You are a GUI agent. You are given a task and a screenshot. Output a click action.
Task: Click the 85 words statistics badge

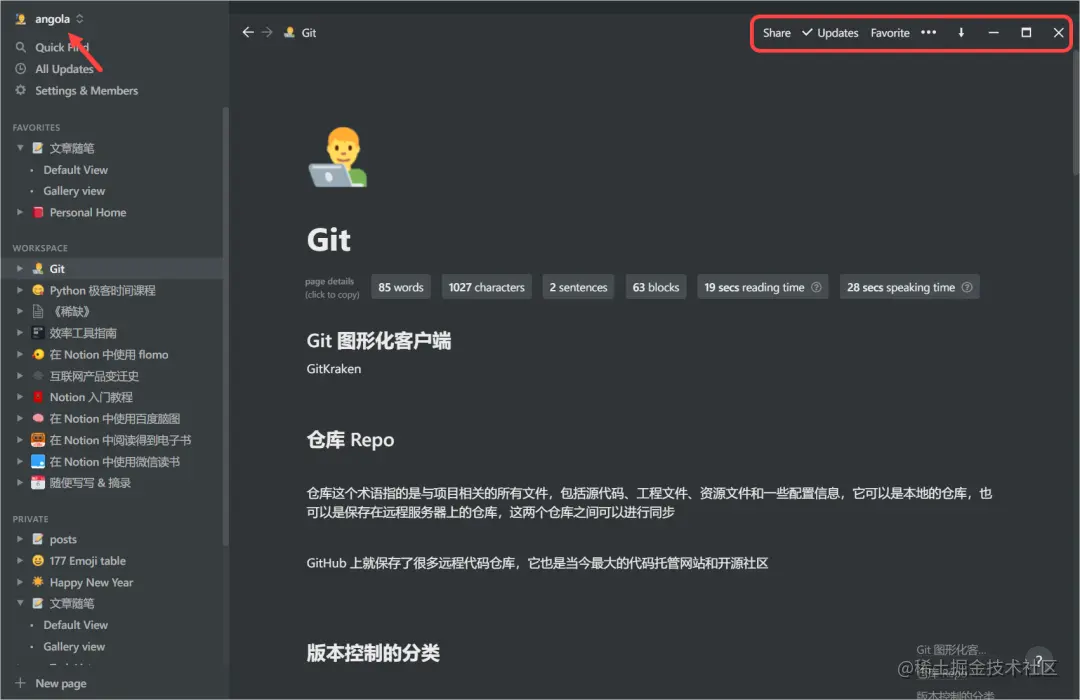point(400,287)
